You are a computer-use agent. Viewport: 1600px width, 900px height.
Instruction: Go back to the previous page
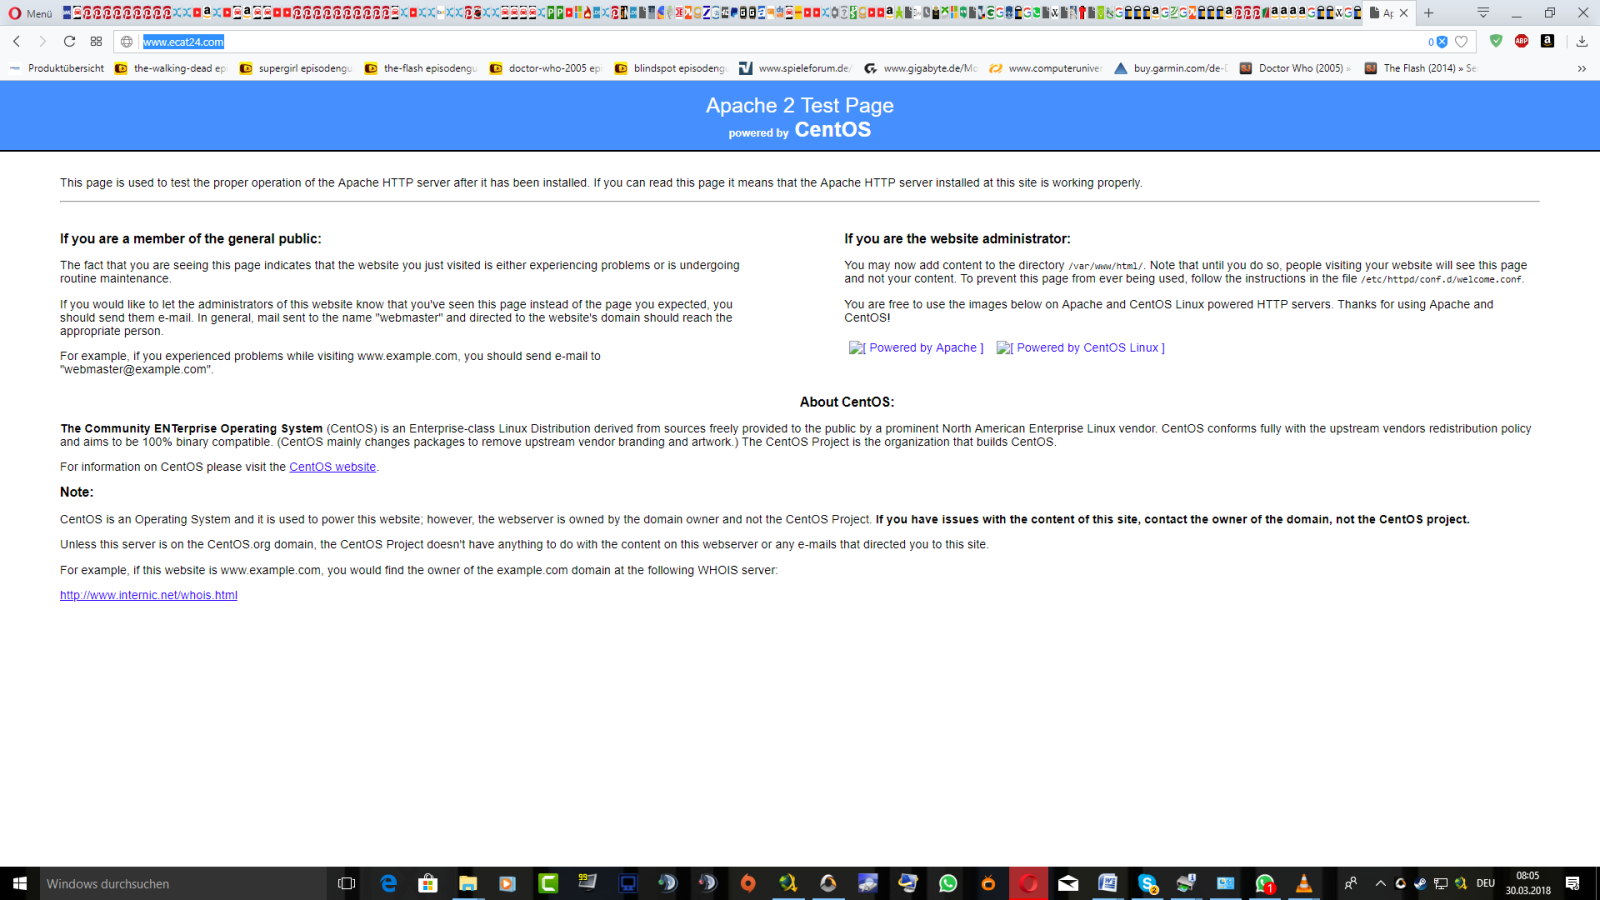click(x=17, y=42)
